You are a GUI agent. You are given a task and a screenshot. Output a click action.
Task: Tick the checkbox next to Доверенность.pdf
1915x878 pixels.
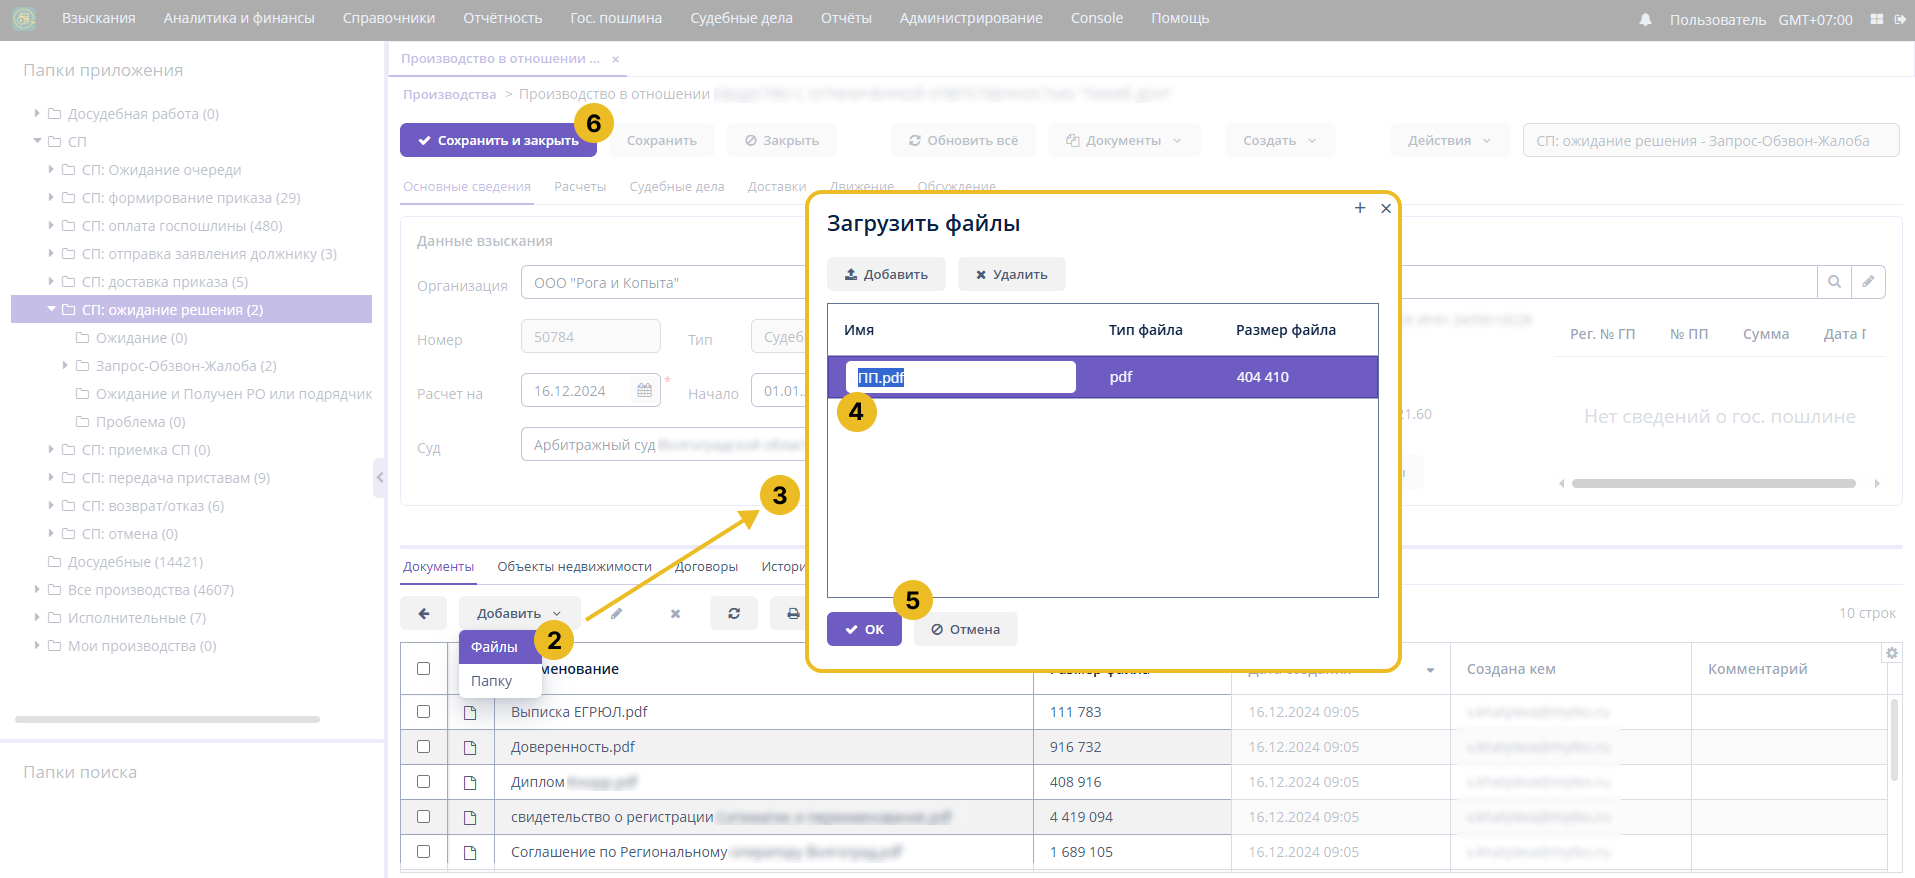[x=424, y=747]
